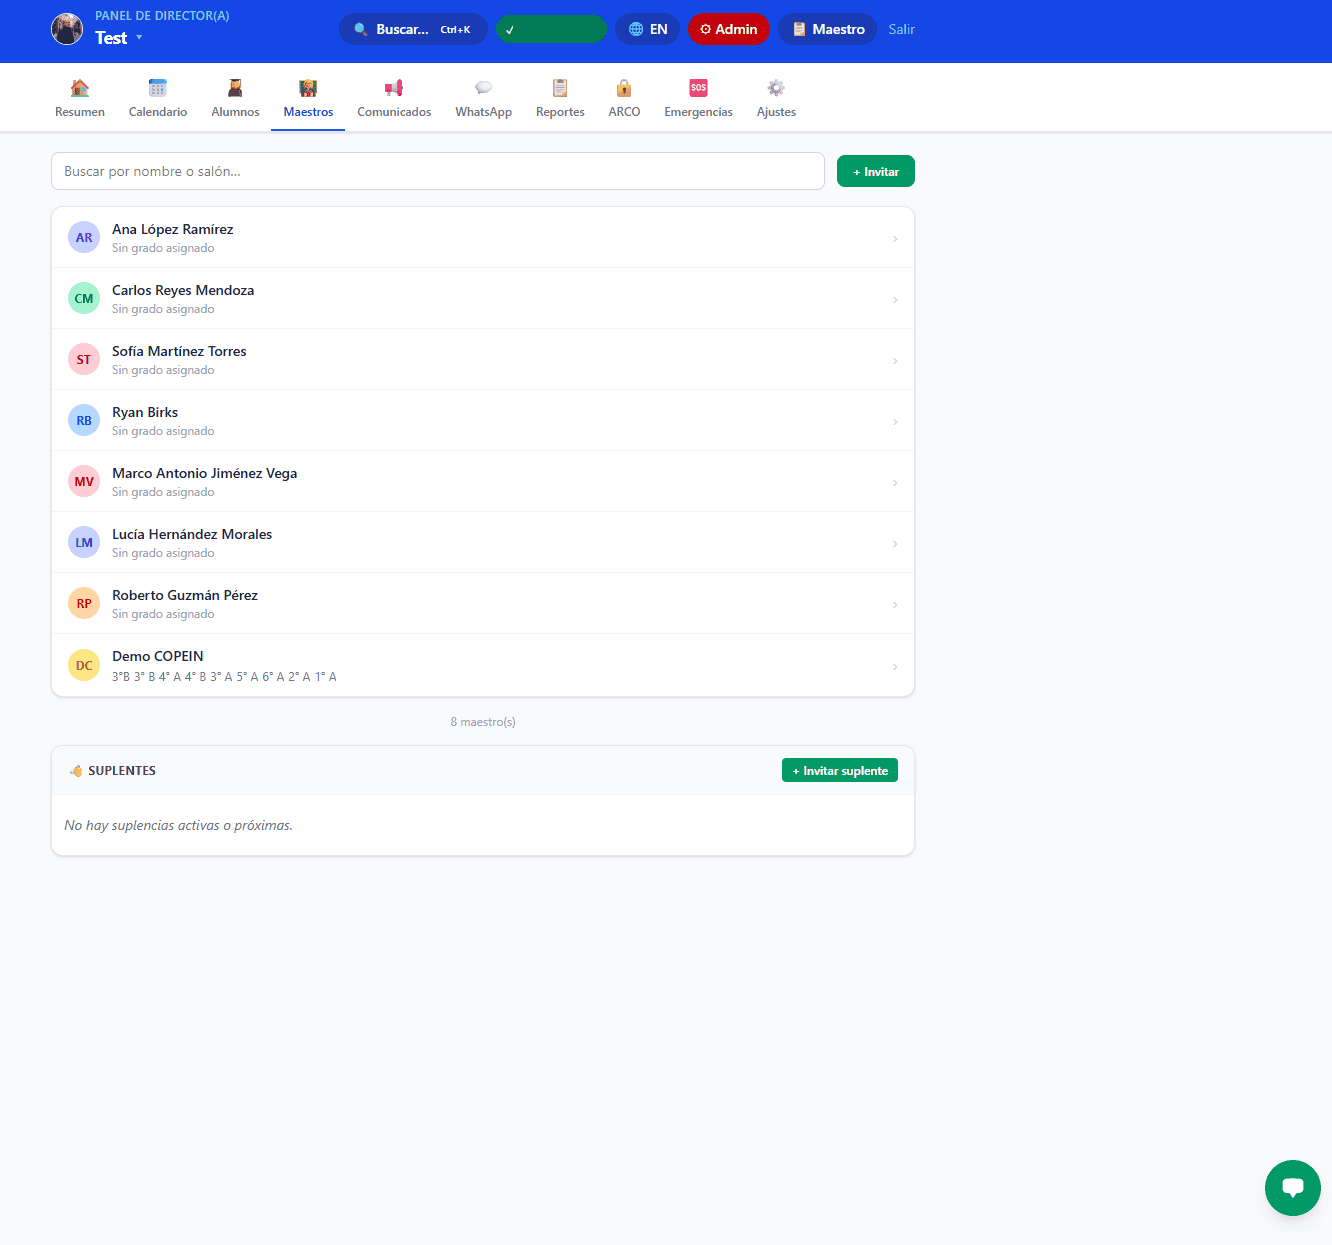This screenshot has width=1332, height=1245.
Task: Change language with the EN button
Action: click(x=647, y=29)
